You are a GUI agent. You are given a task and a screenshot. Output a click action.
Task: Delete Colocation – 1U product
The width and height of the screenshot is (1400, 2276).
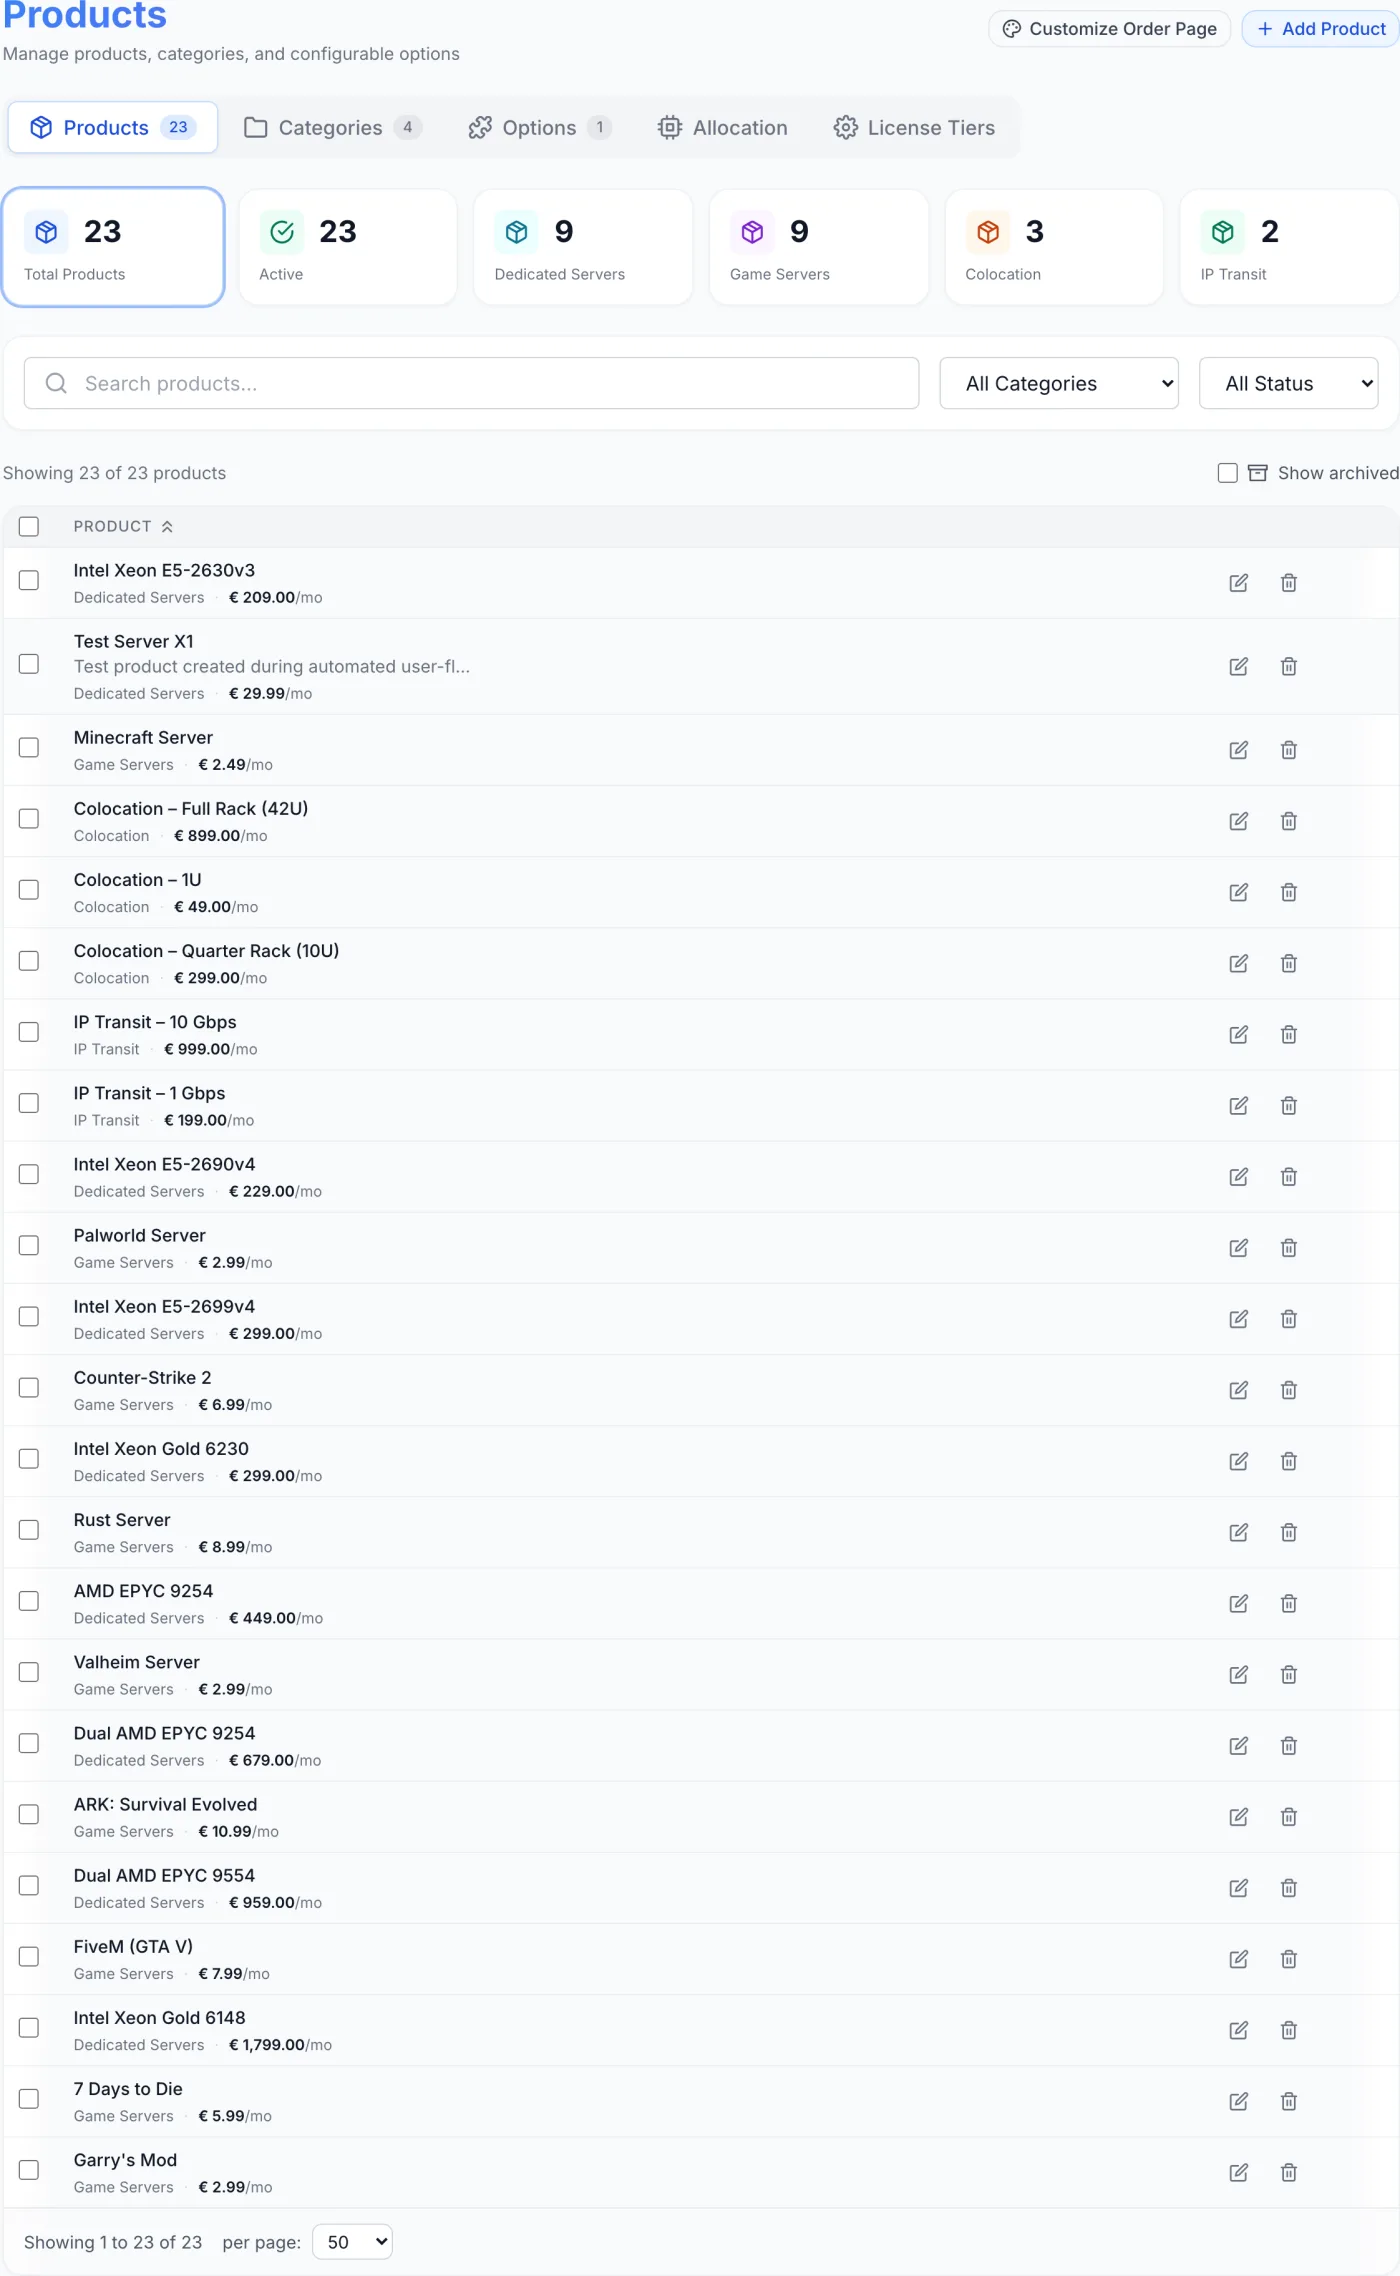[1288, 892]
